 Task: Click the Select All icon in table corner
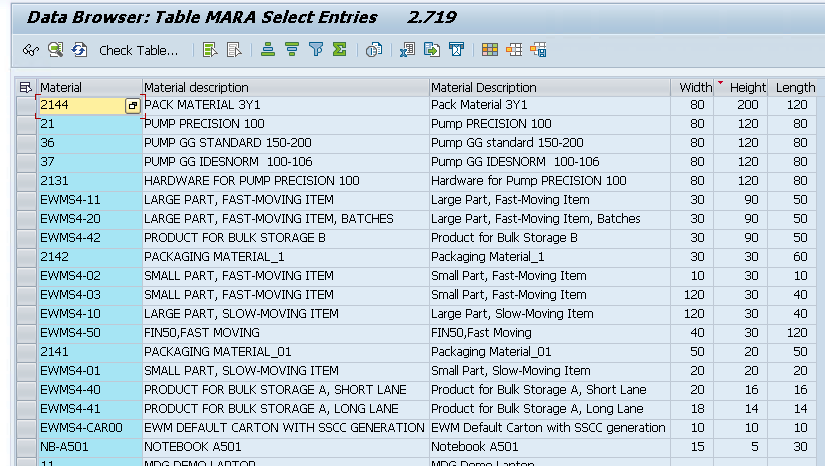26,88
